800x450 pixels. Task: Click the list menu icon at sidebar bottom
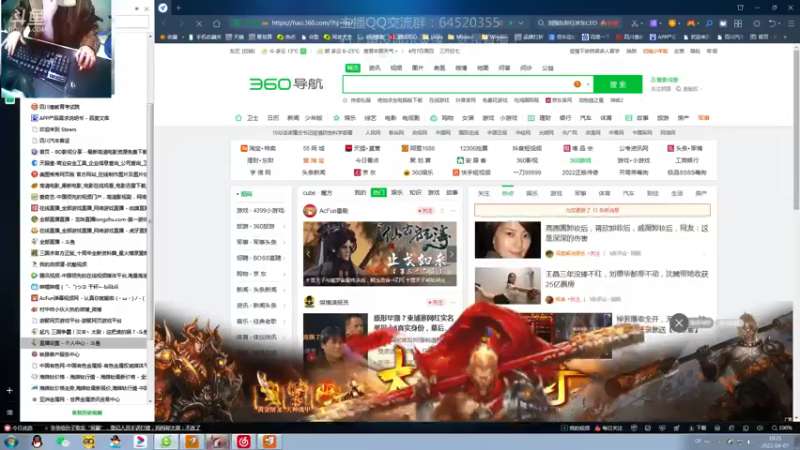9,412
